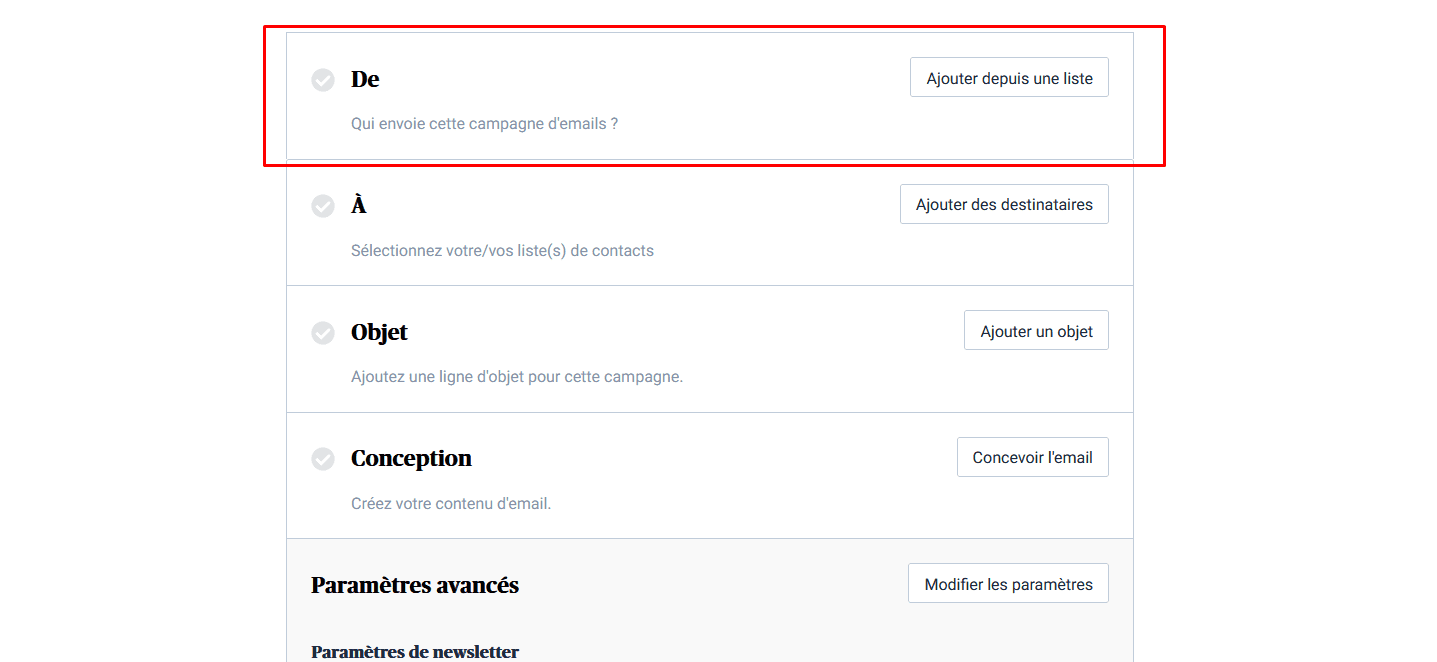Screen dimensions: 1437x662
Task: Click 'Qui envoie cette campagne d'emails ?' text
Action: pyautogui.click(x=485, y=123)
